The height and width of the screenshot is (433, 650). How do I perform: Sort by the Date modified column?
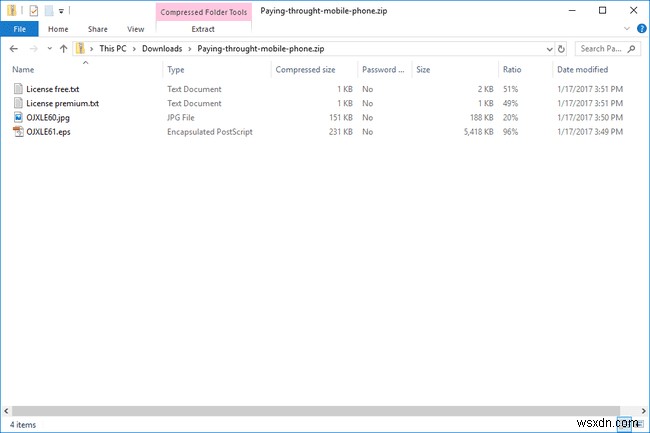(x=582, y=70)
